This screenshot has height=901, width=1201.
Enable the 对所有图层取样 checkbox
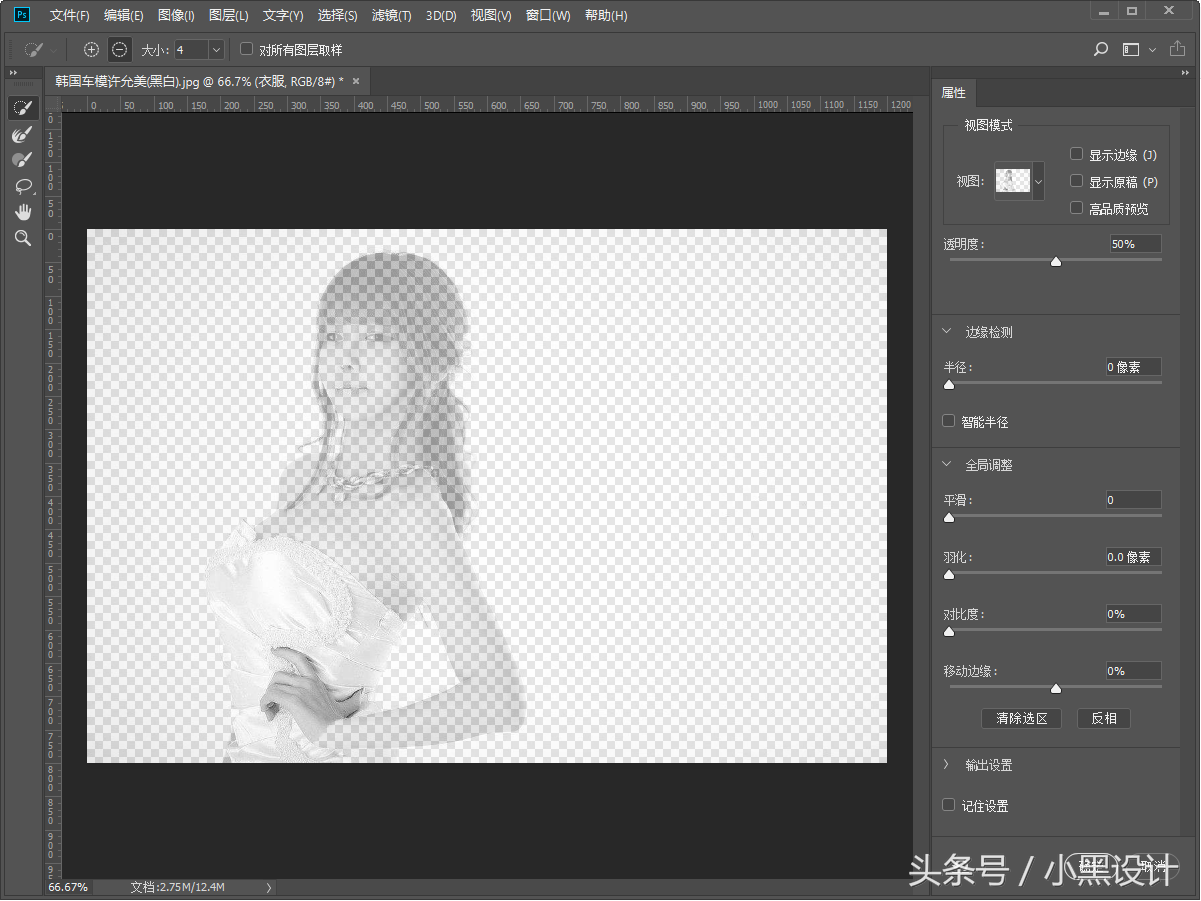[247, 49]
